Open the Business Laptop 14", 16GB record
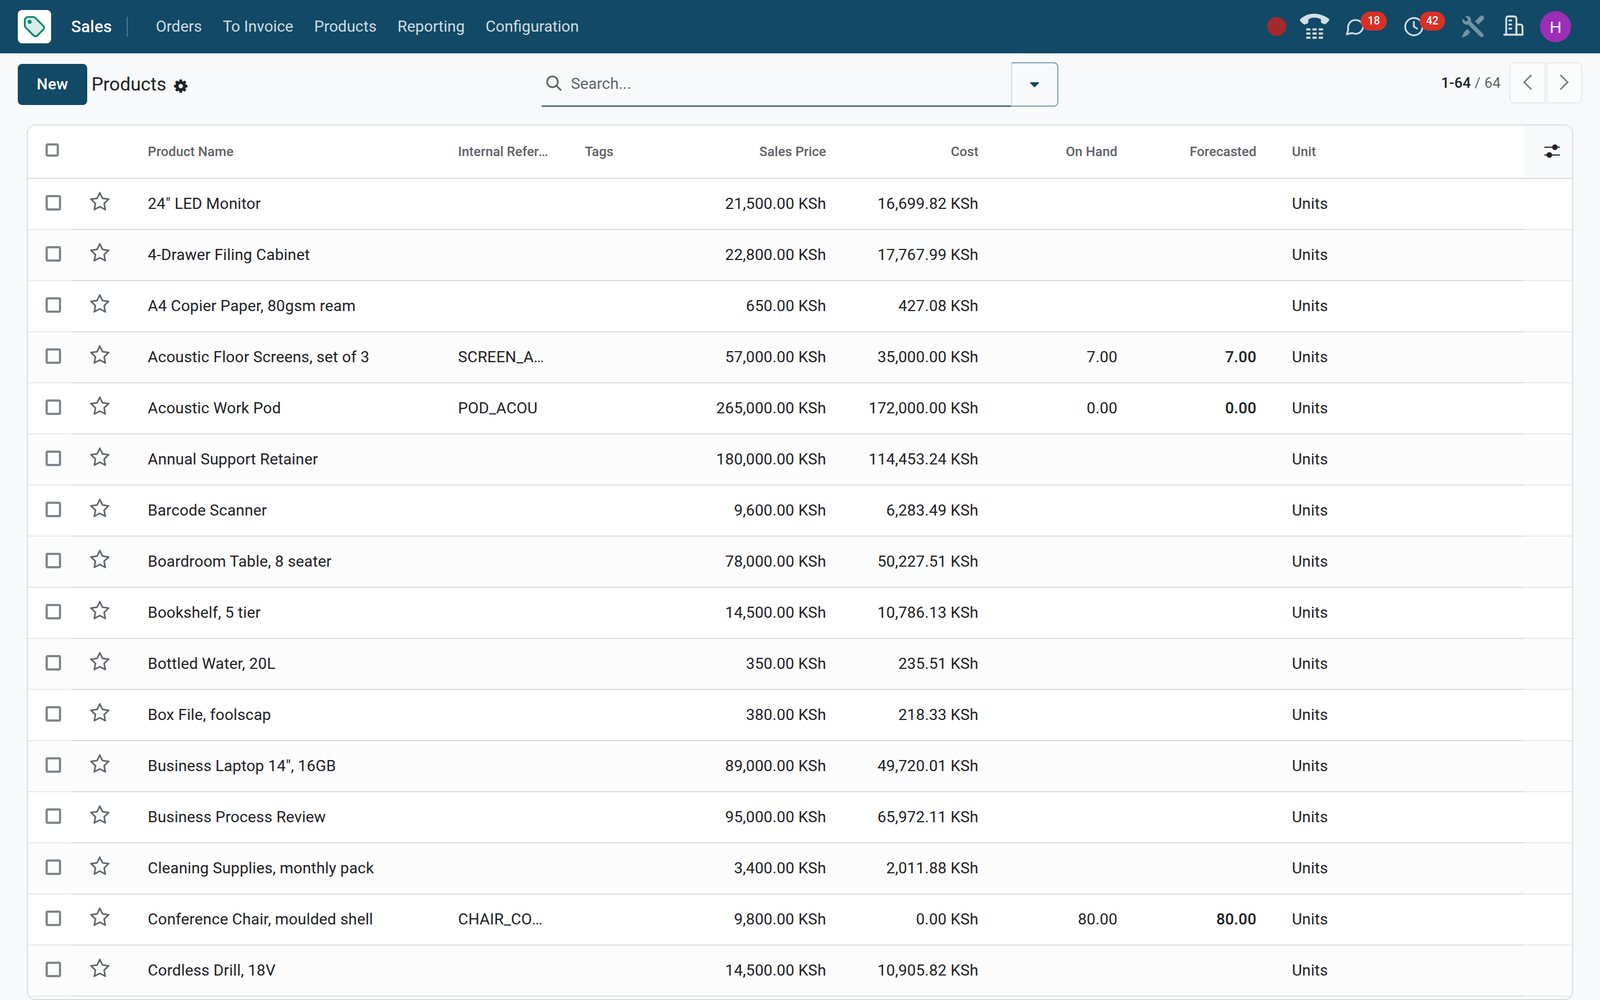This screenshot has height=1000, width=1600. pos(242,766)
